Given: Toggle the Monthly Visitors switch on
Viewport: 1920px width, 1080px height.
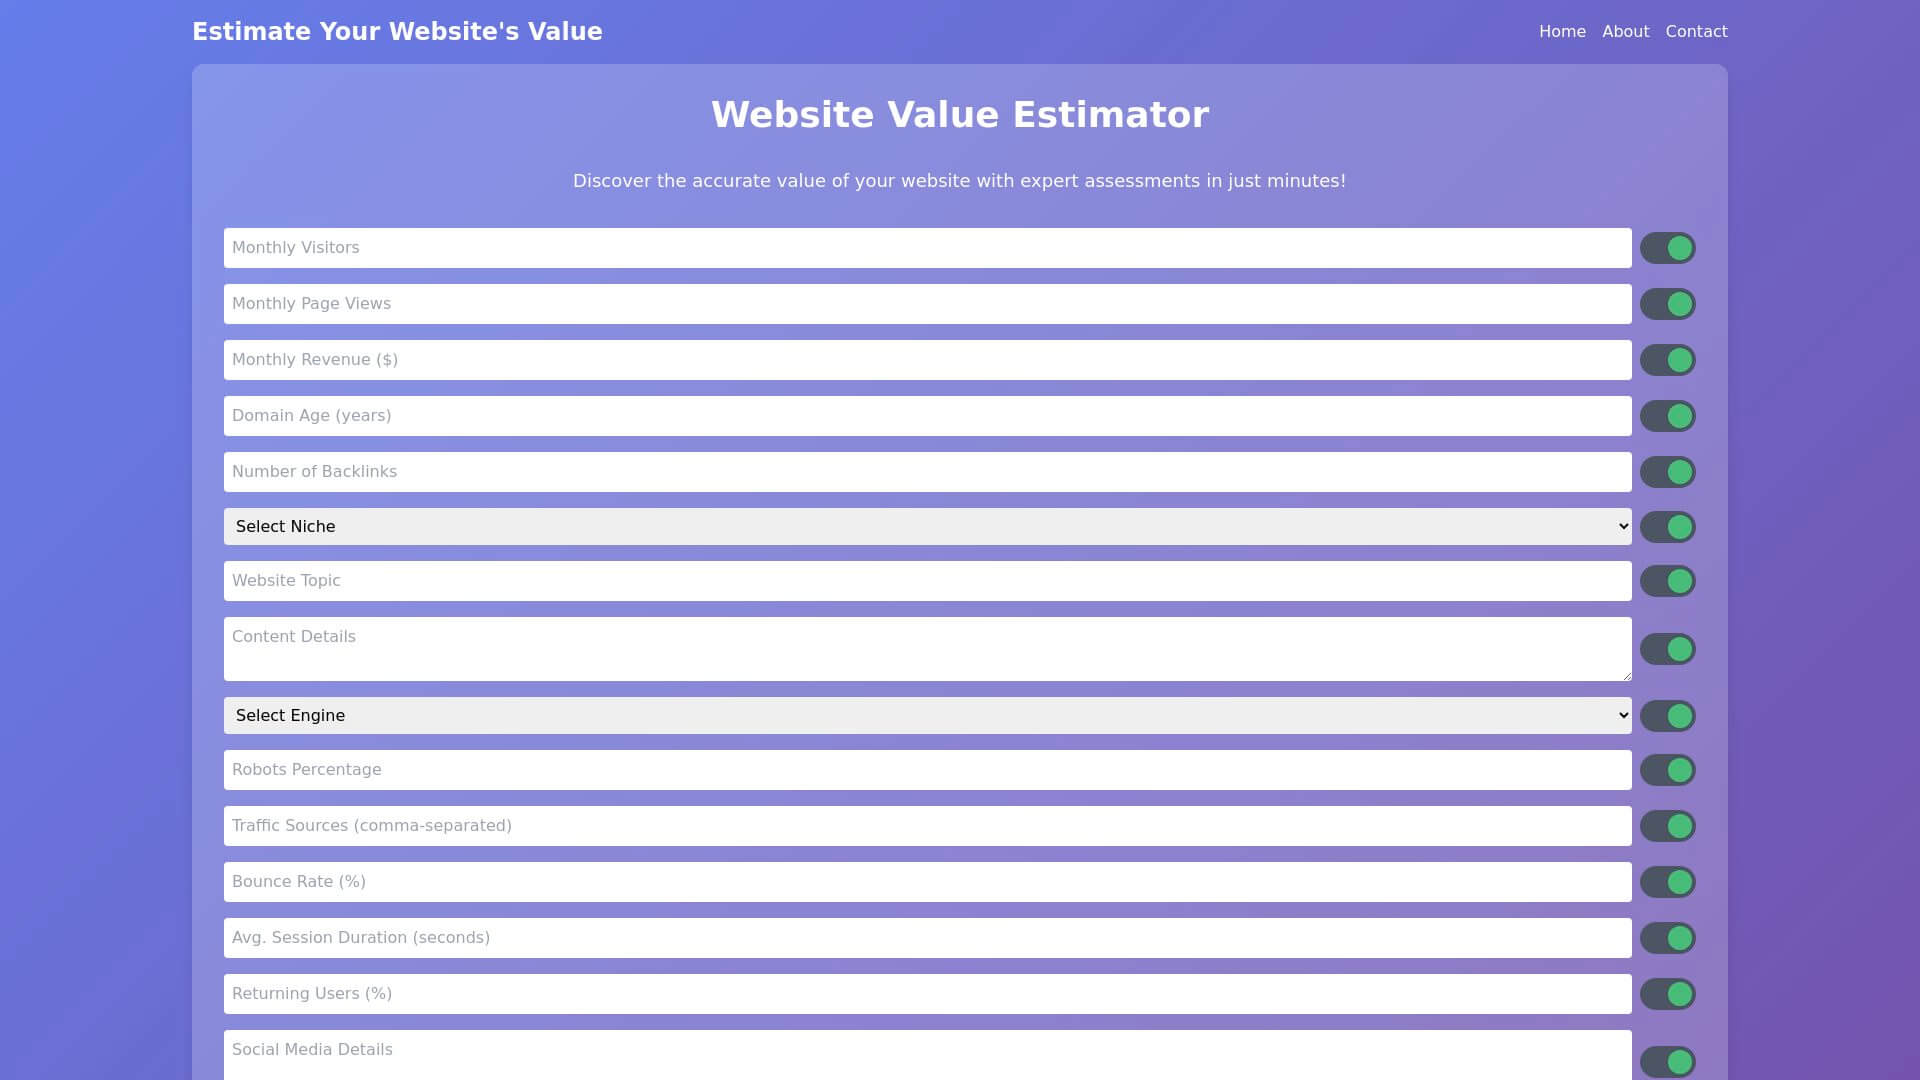Looking at the screenshot, I should click(x=1668, y=248).
